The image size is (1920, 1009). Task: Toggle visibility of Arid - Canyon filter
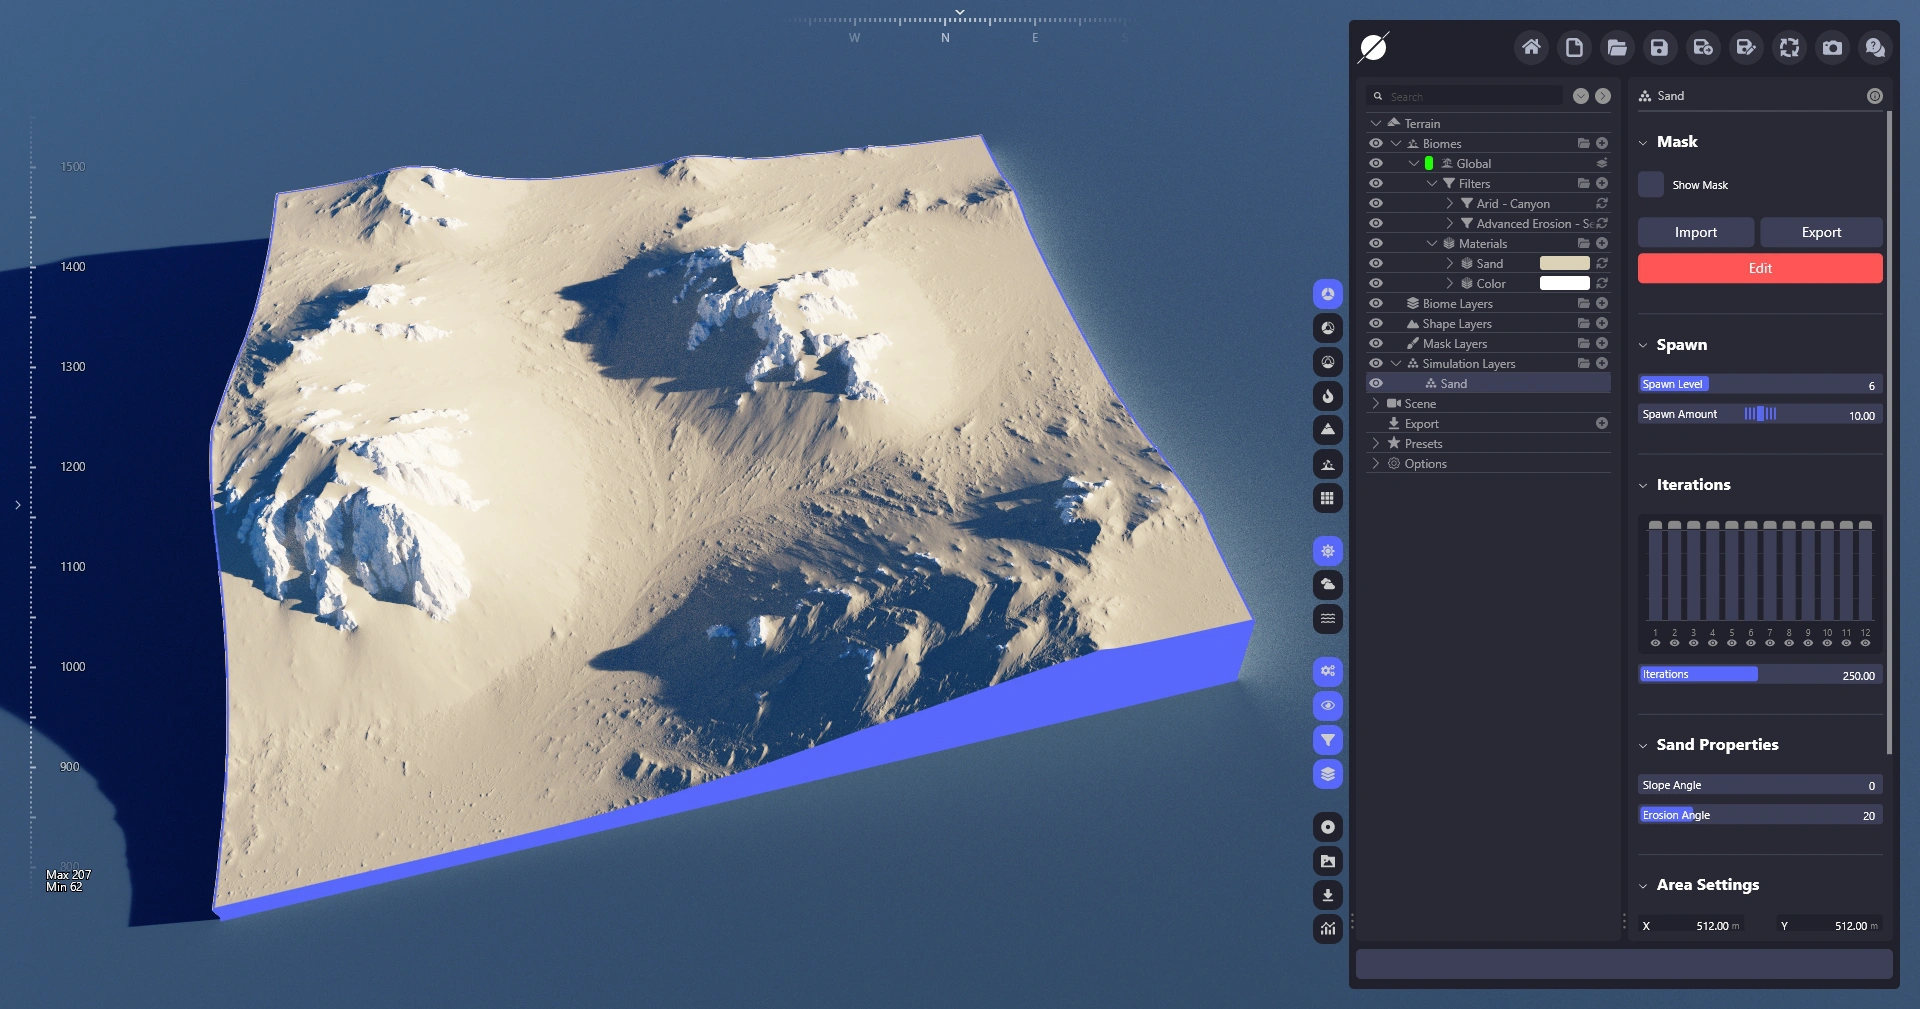point(1376,203)
